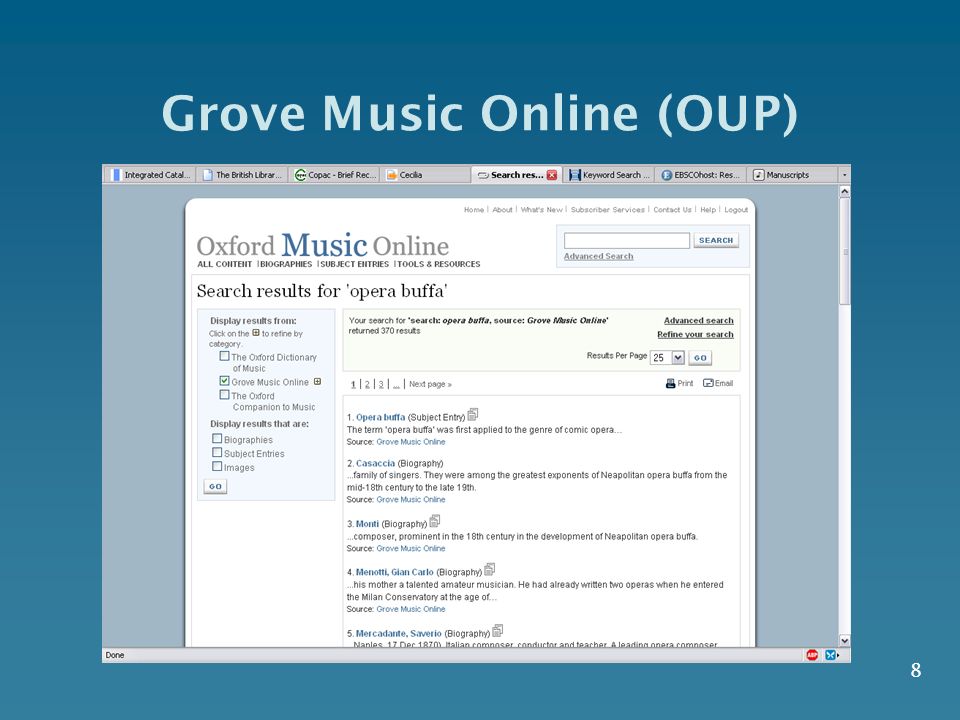Click the document icon beside Monti result
This screenshot has width=960, height=720.
point(435,522)
